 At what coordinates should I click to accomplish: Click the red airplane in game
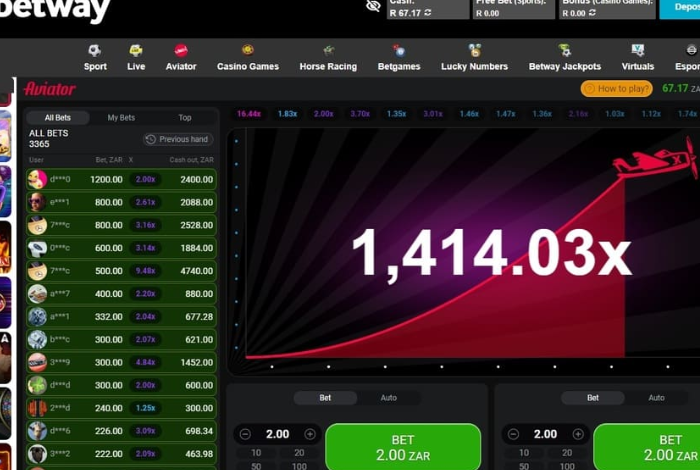655,160
